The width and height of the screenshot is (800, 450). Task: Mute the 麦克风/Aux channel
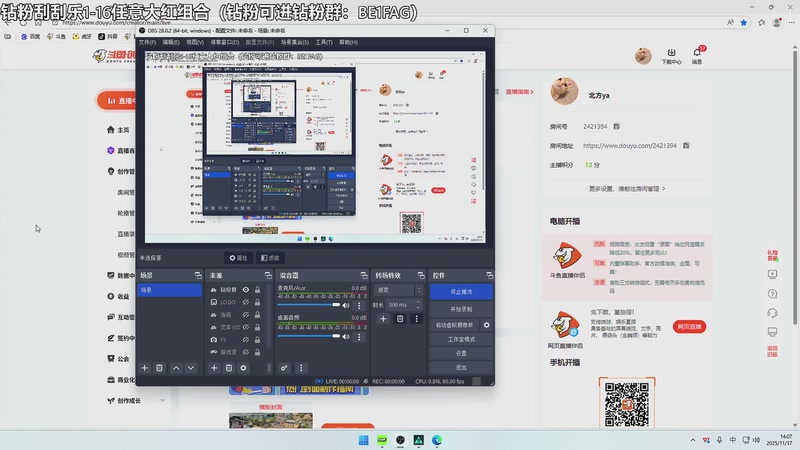[x=346, y=306]
